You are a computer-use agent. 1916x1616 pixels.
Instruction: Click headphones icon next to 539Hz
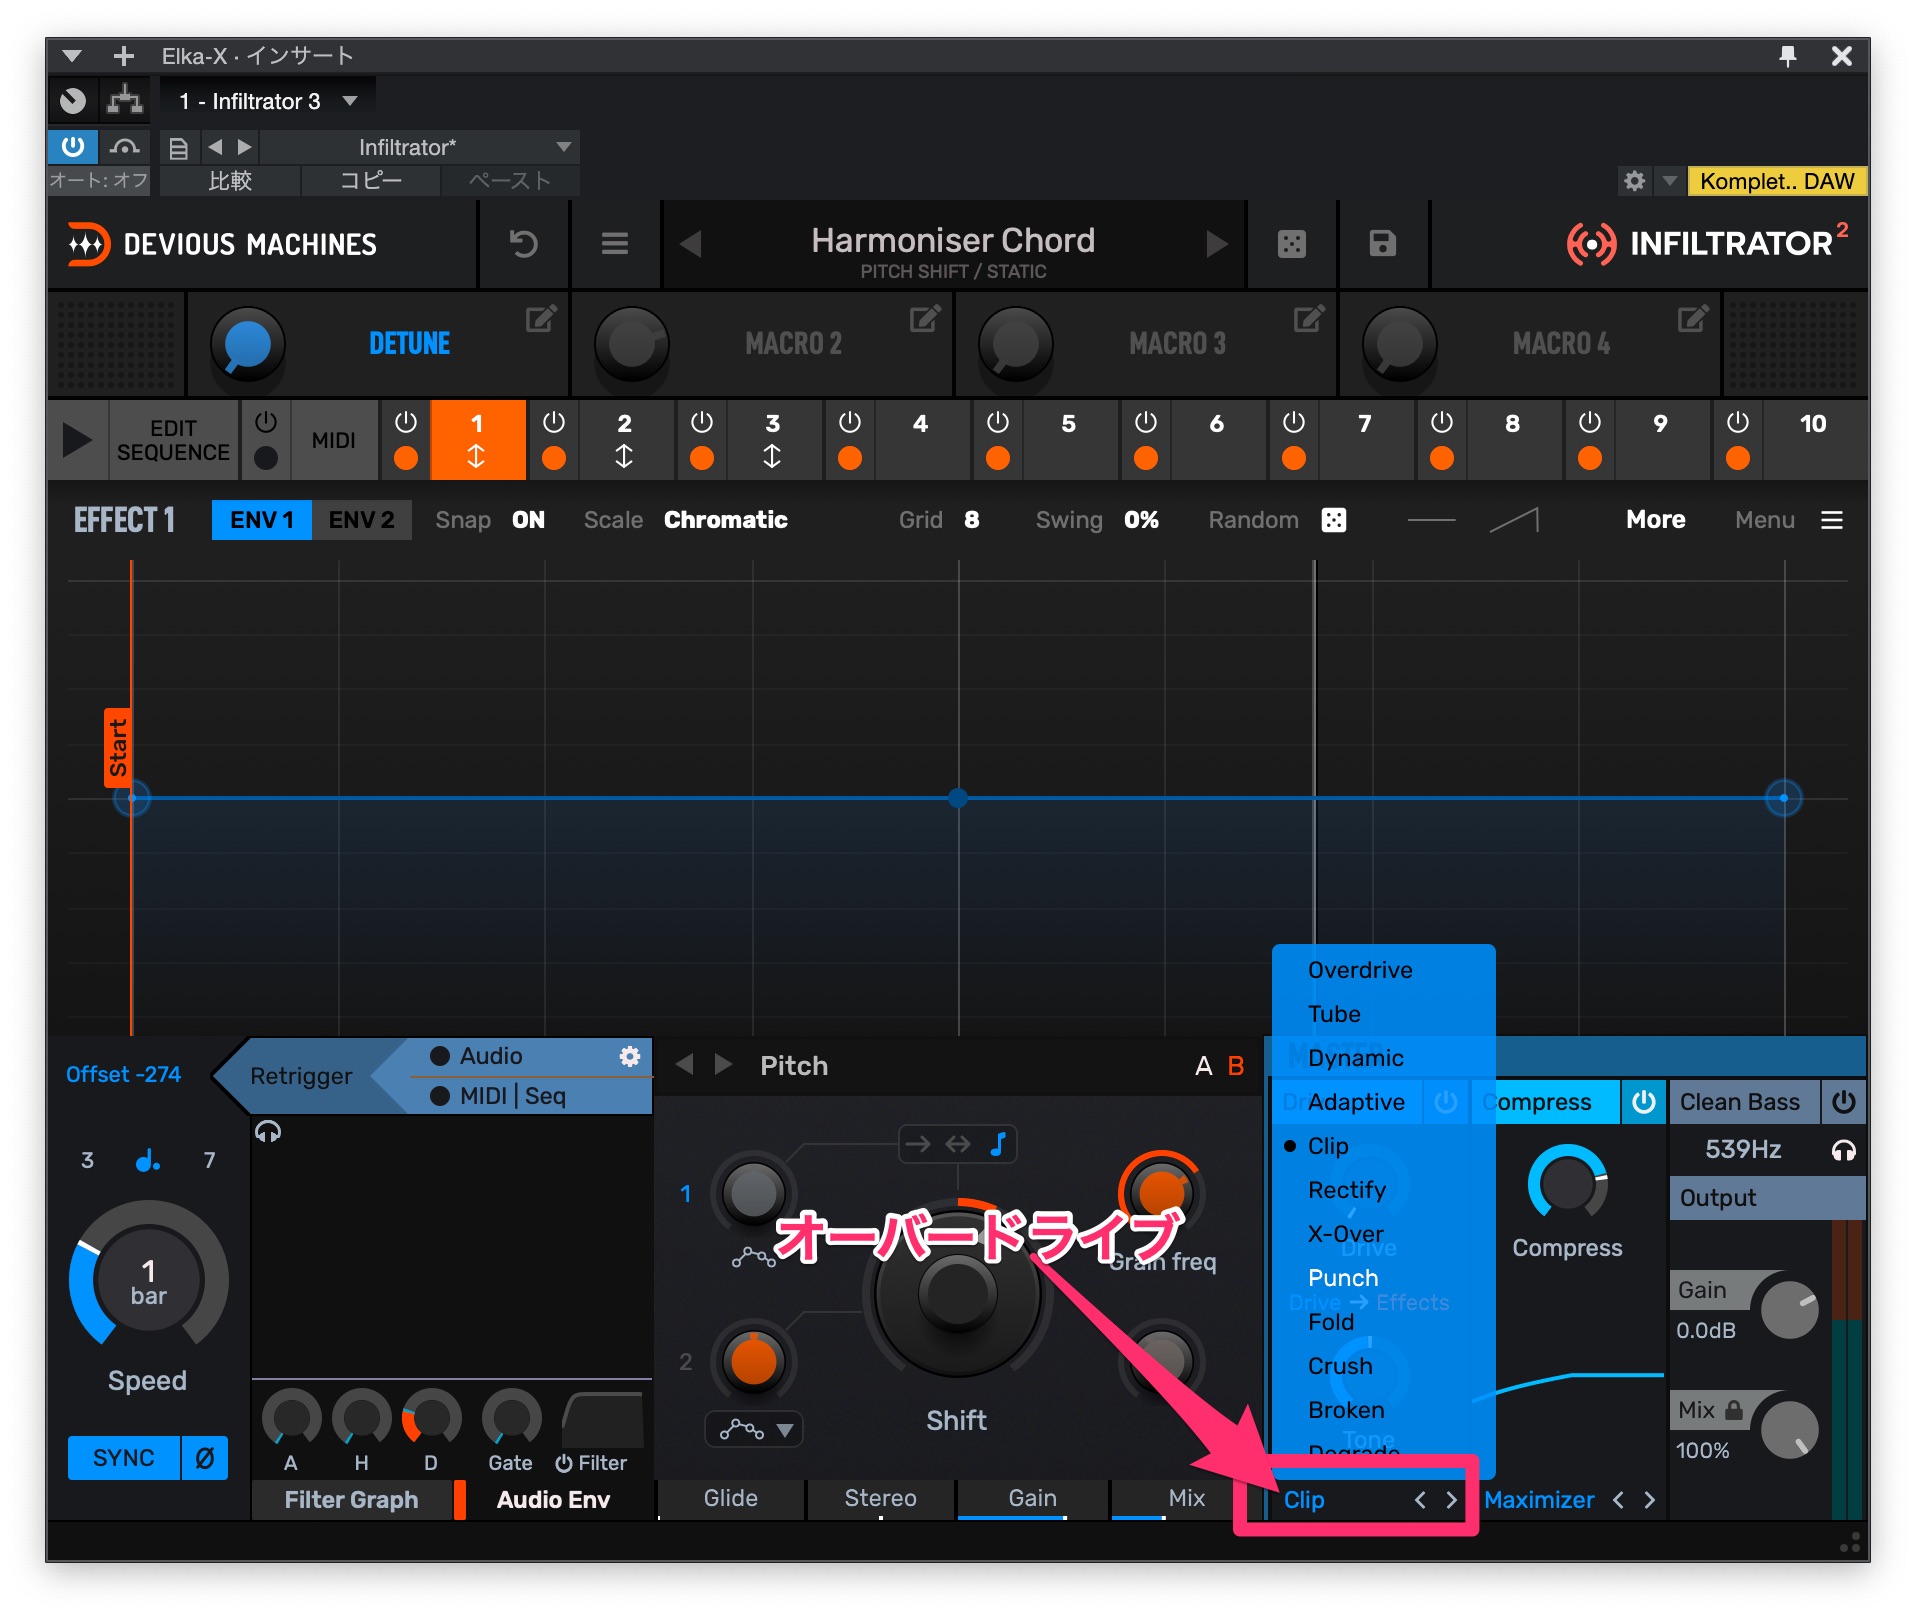coord(1843,1150)
